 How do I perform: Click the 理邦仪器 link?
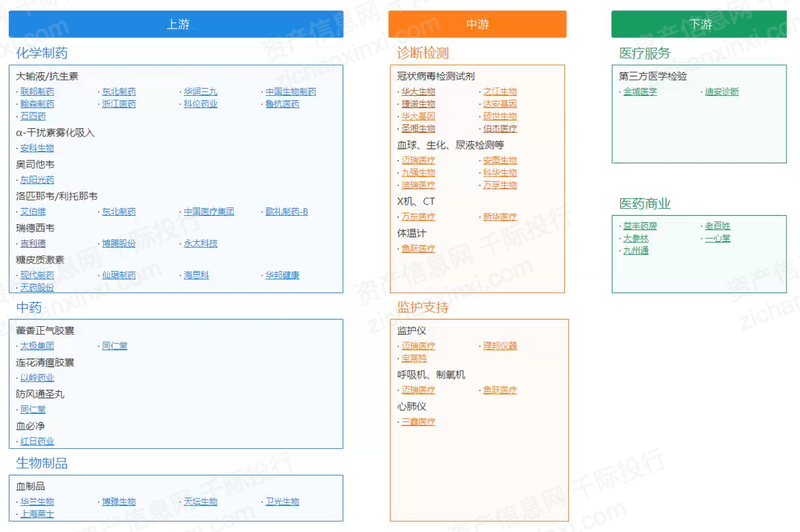tap(500, 346)
